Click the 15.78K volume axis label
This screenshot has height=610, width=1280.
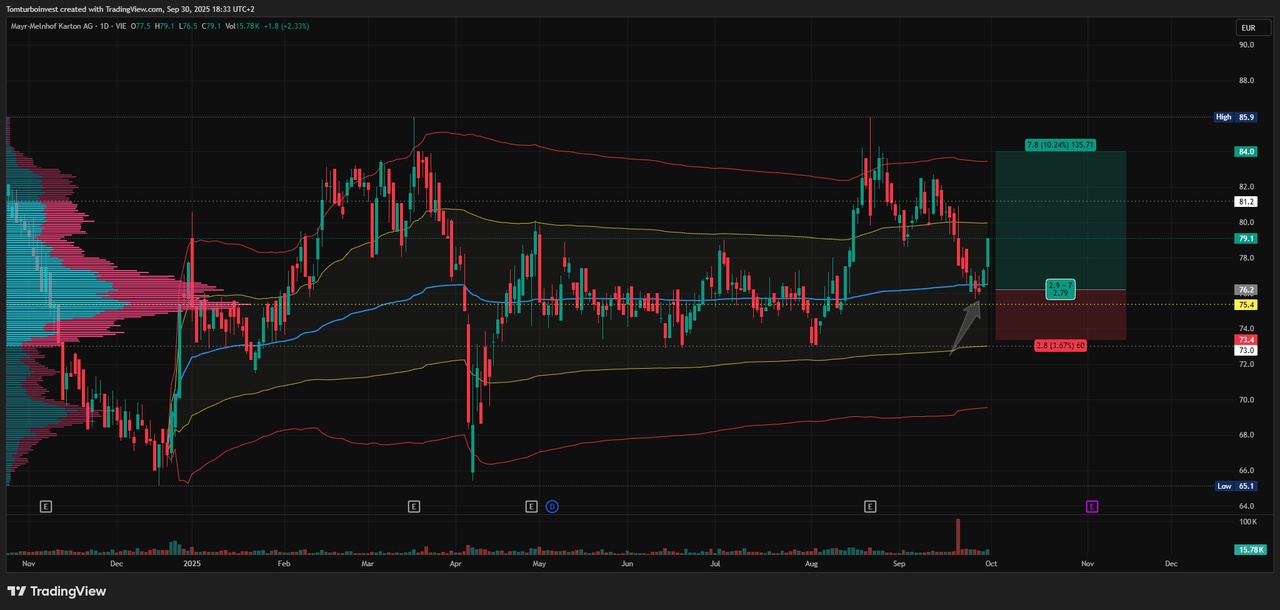[x=1250, y=550]
